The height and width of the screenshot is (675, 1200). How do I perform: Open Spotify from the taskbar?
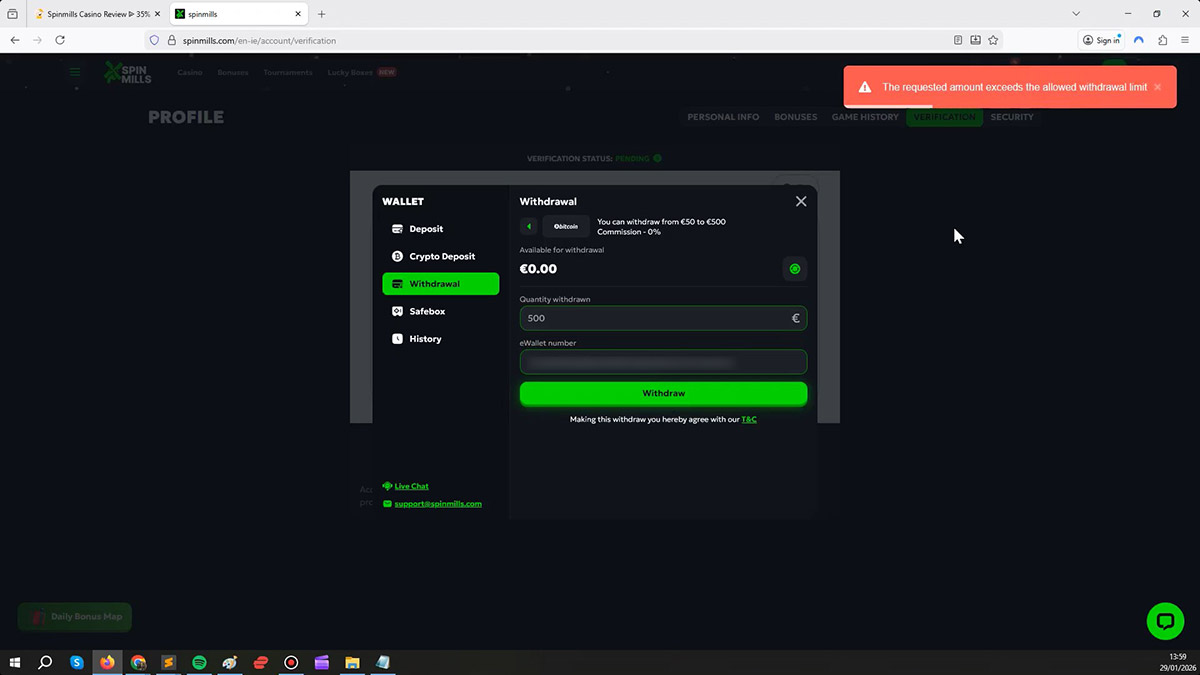pyautogui.click(x=199, y=662)
